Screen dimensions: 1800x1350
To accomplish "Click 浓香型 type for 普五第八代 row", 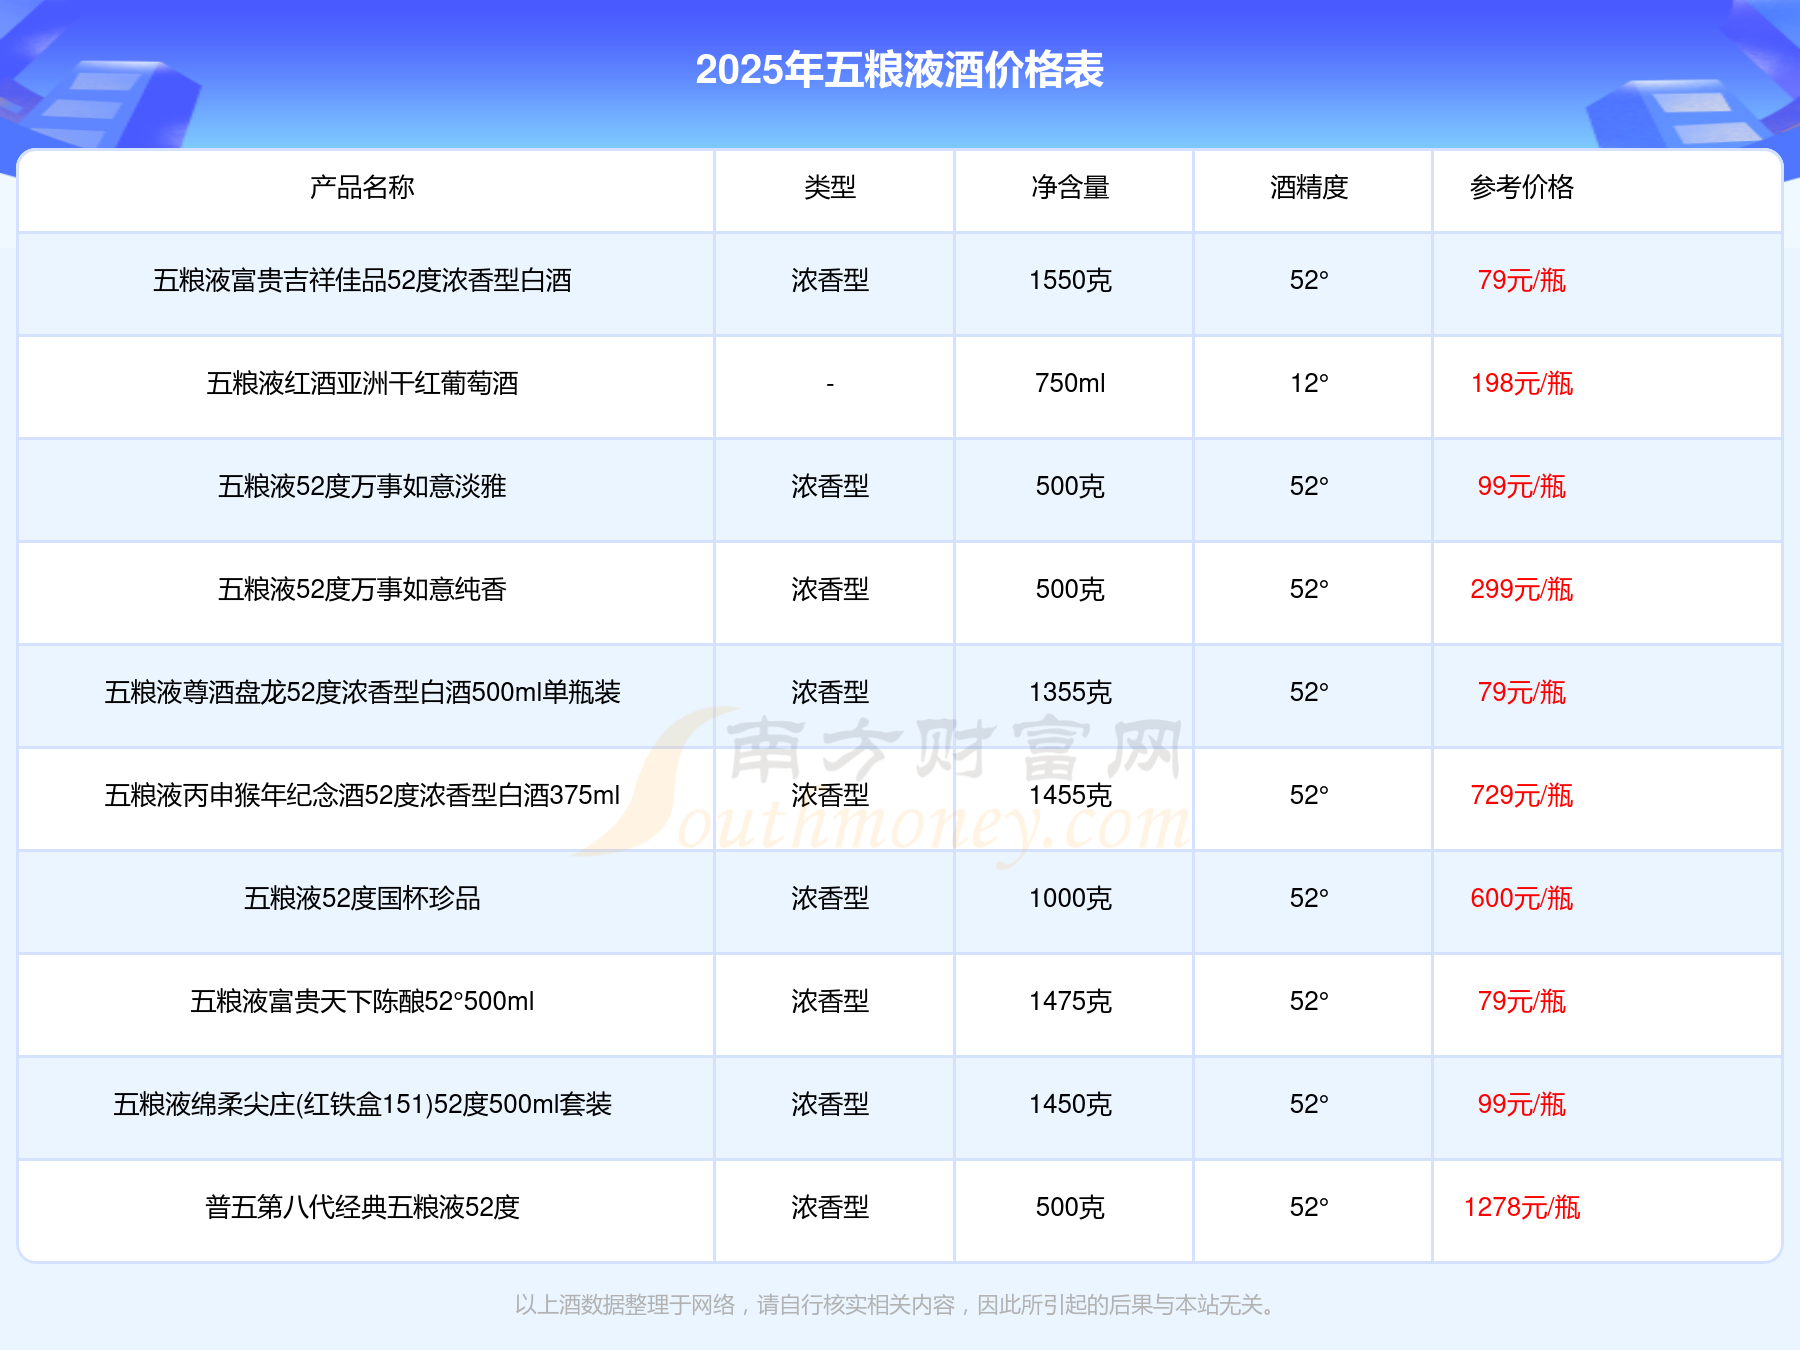I will [x=830, y=1207].
